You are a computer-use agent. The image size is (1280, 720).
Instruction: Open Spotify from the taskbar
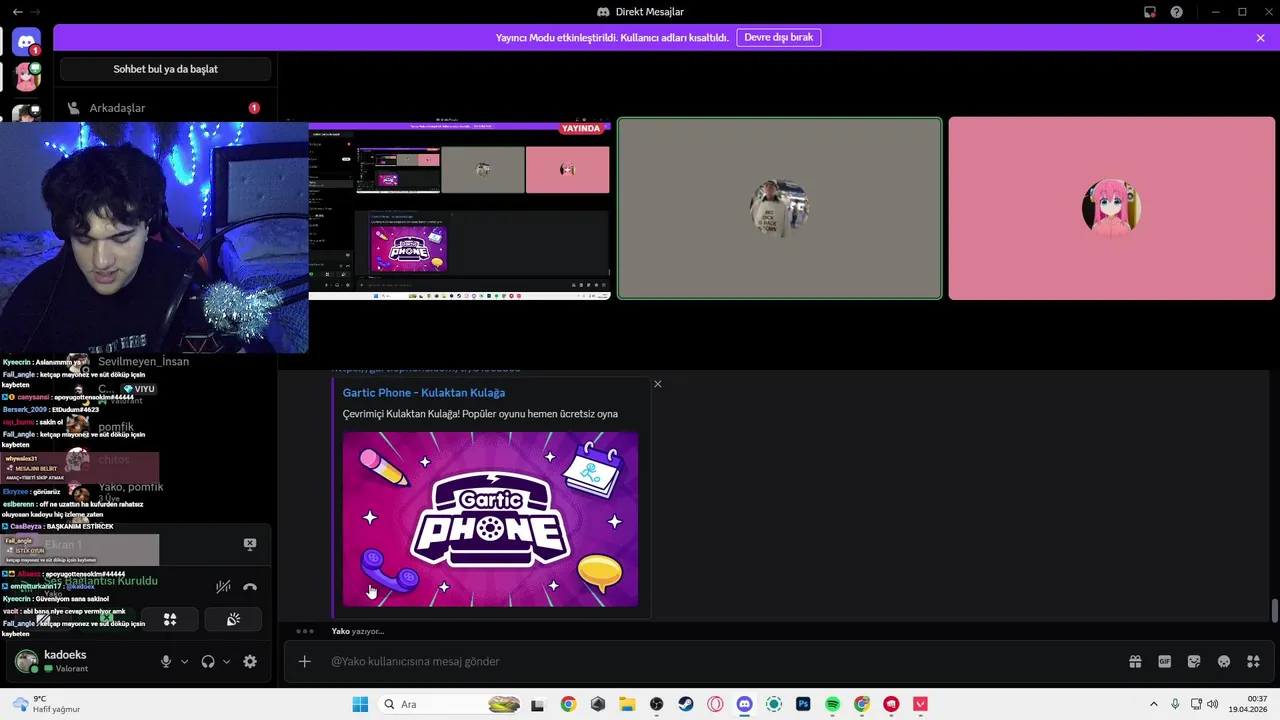833,704
